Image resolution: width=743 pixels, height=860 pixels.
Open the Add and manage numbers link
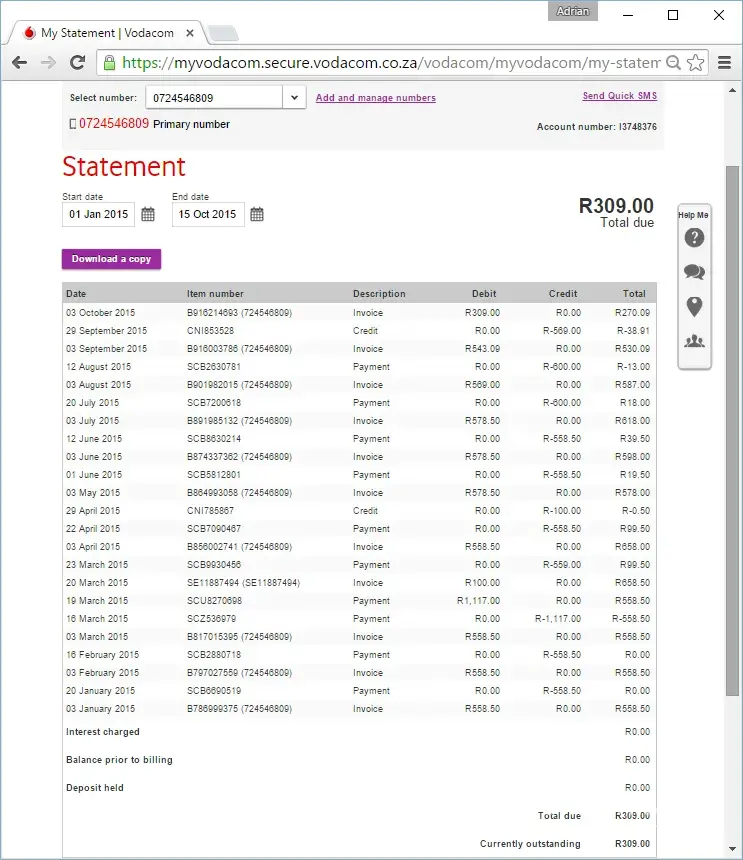point(375,98)
